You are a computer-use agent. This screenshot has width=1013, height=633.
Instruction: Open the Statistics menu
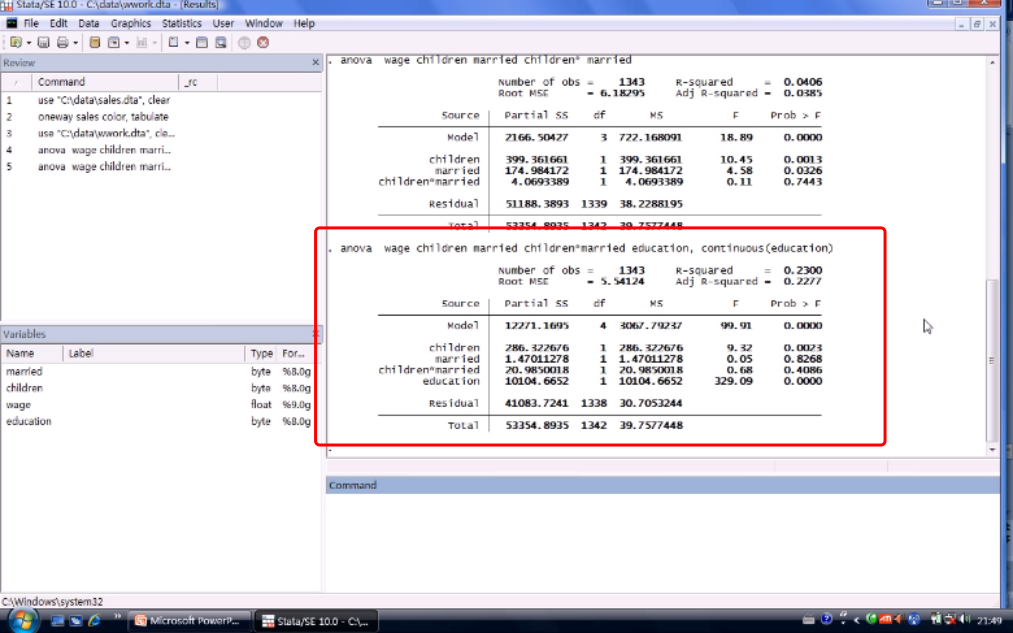coord(181,23)
